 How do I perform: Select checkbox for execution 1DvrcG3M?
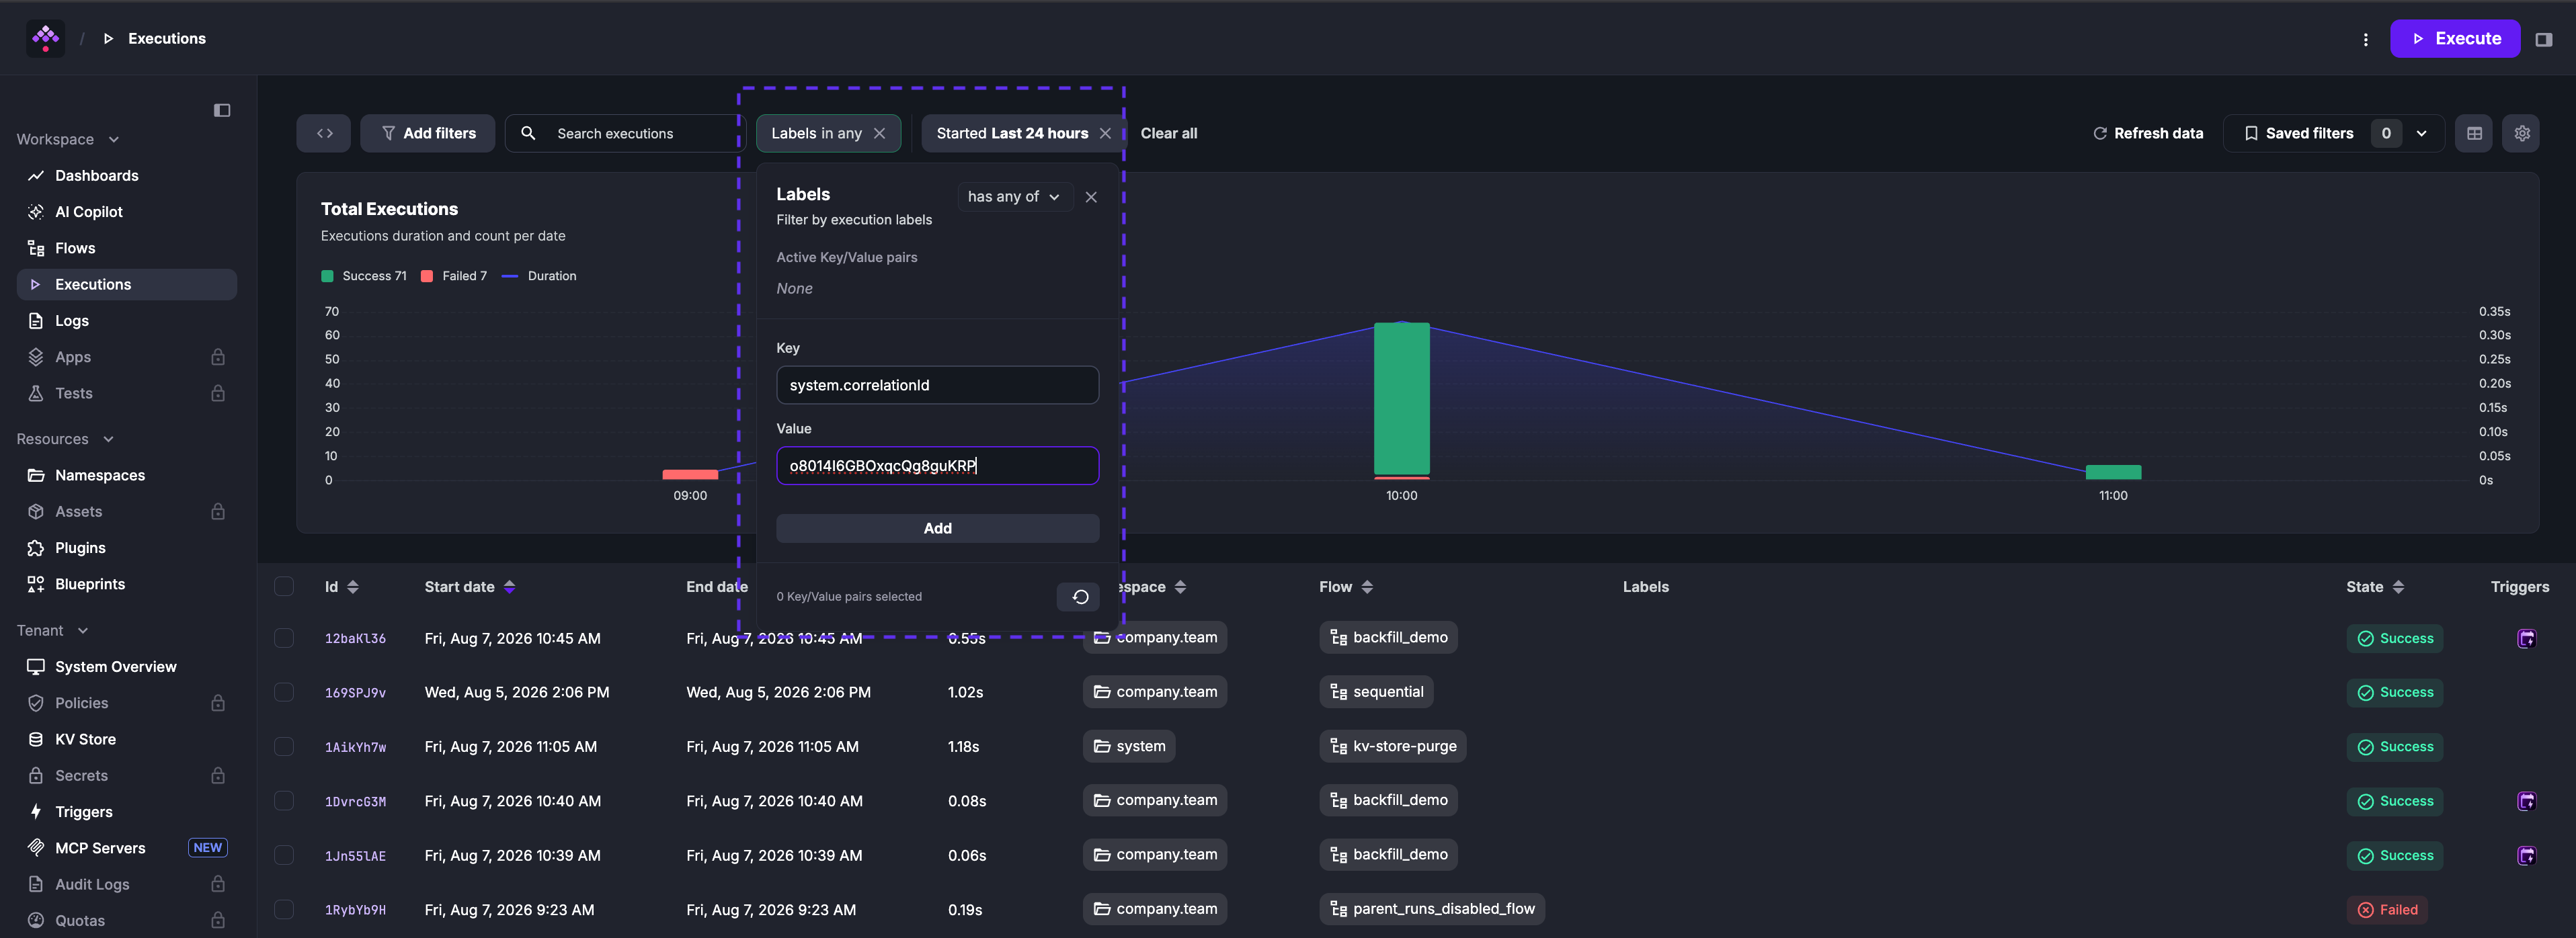(284, 801)
